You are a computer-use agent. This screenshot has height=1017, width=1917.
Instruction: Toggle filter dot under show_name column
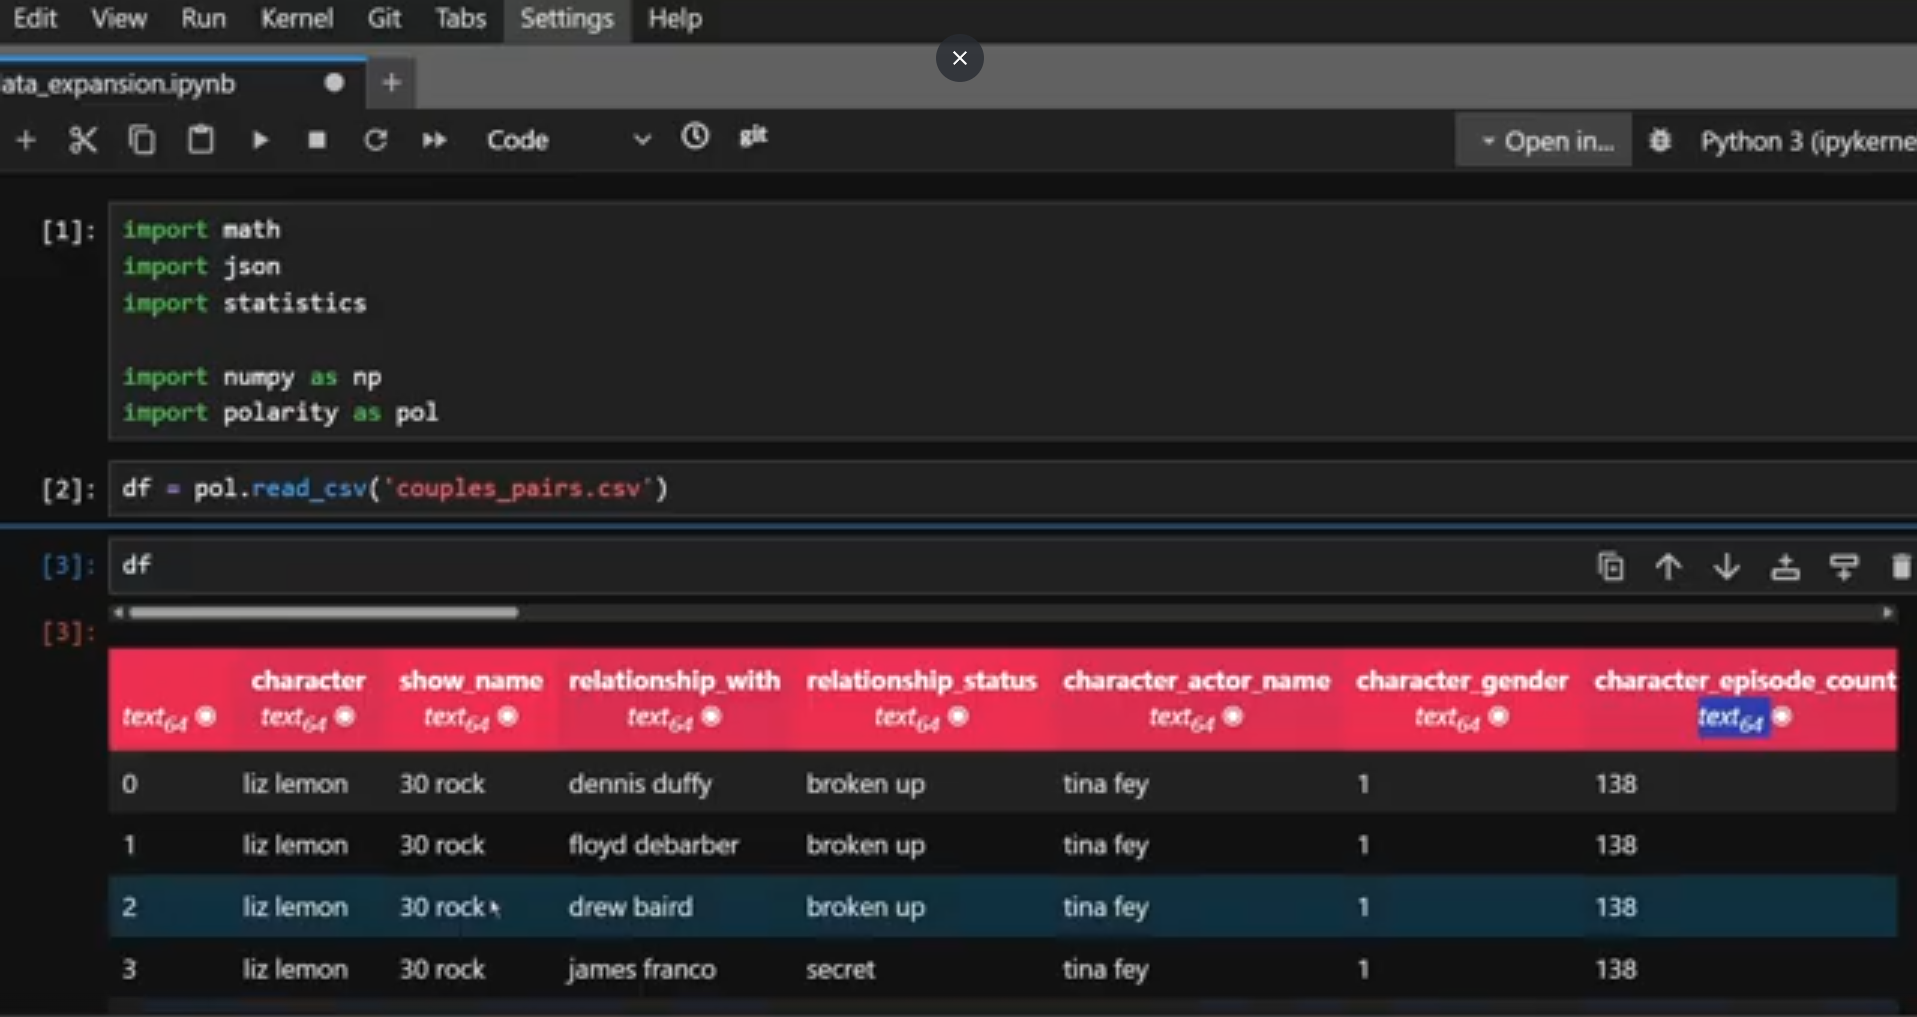point(508,716)
